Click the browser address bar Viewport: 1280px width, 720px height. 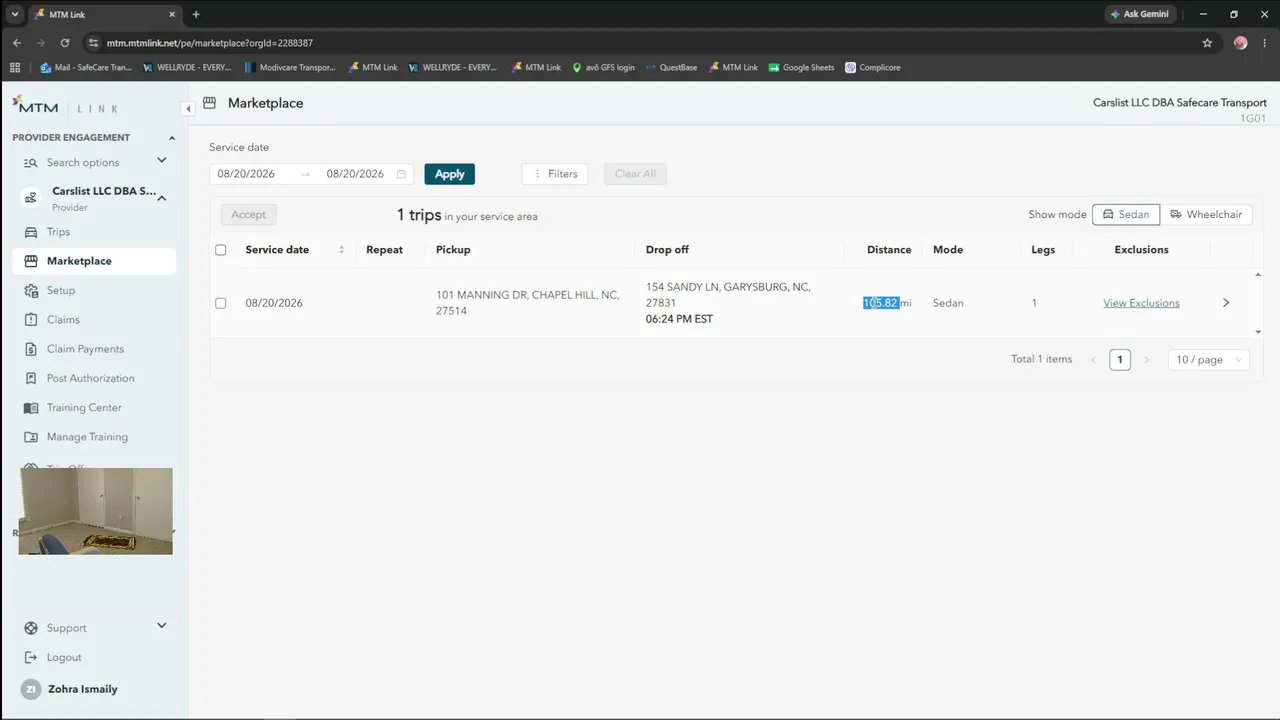coord(640,43)
